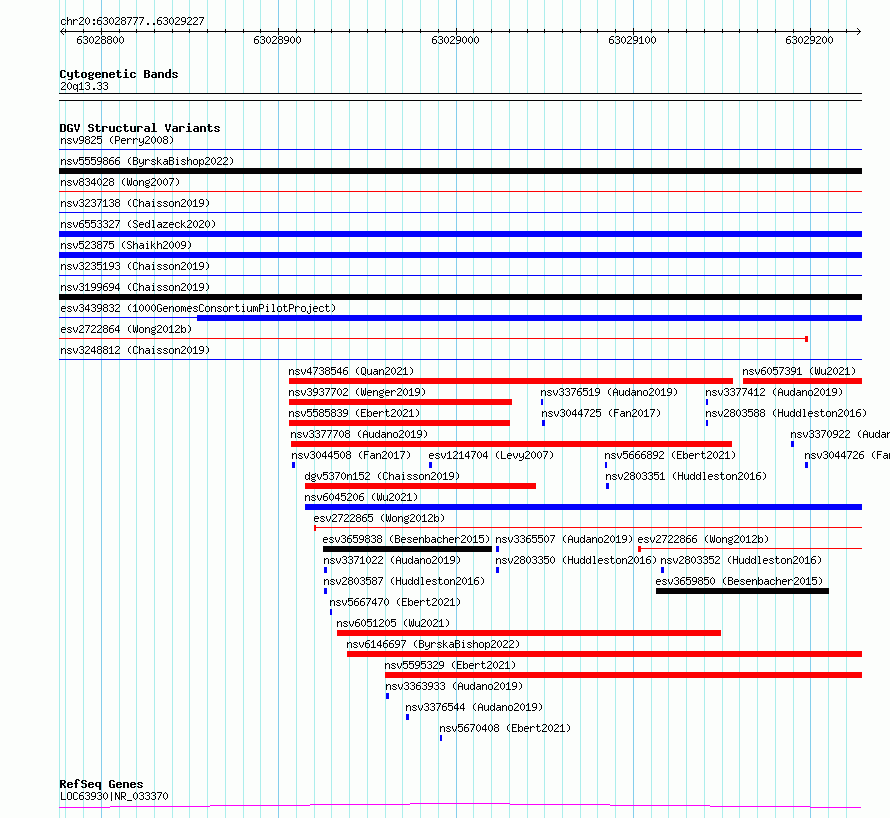The height and width of the screenshot is (818, 890).
Task: Click esv3659838 (Besenbacher2015) label
Action: point(406,539)
